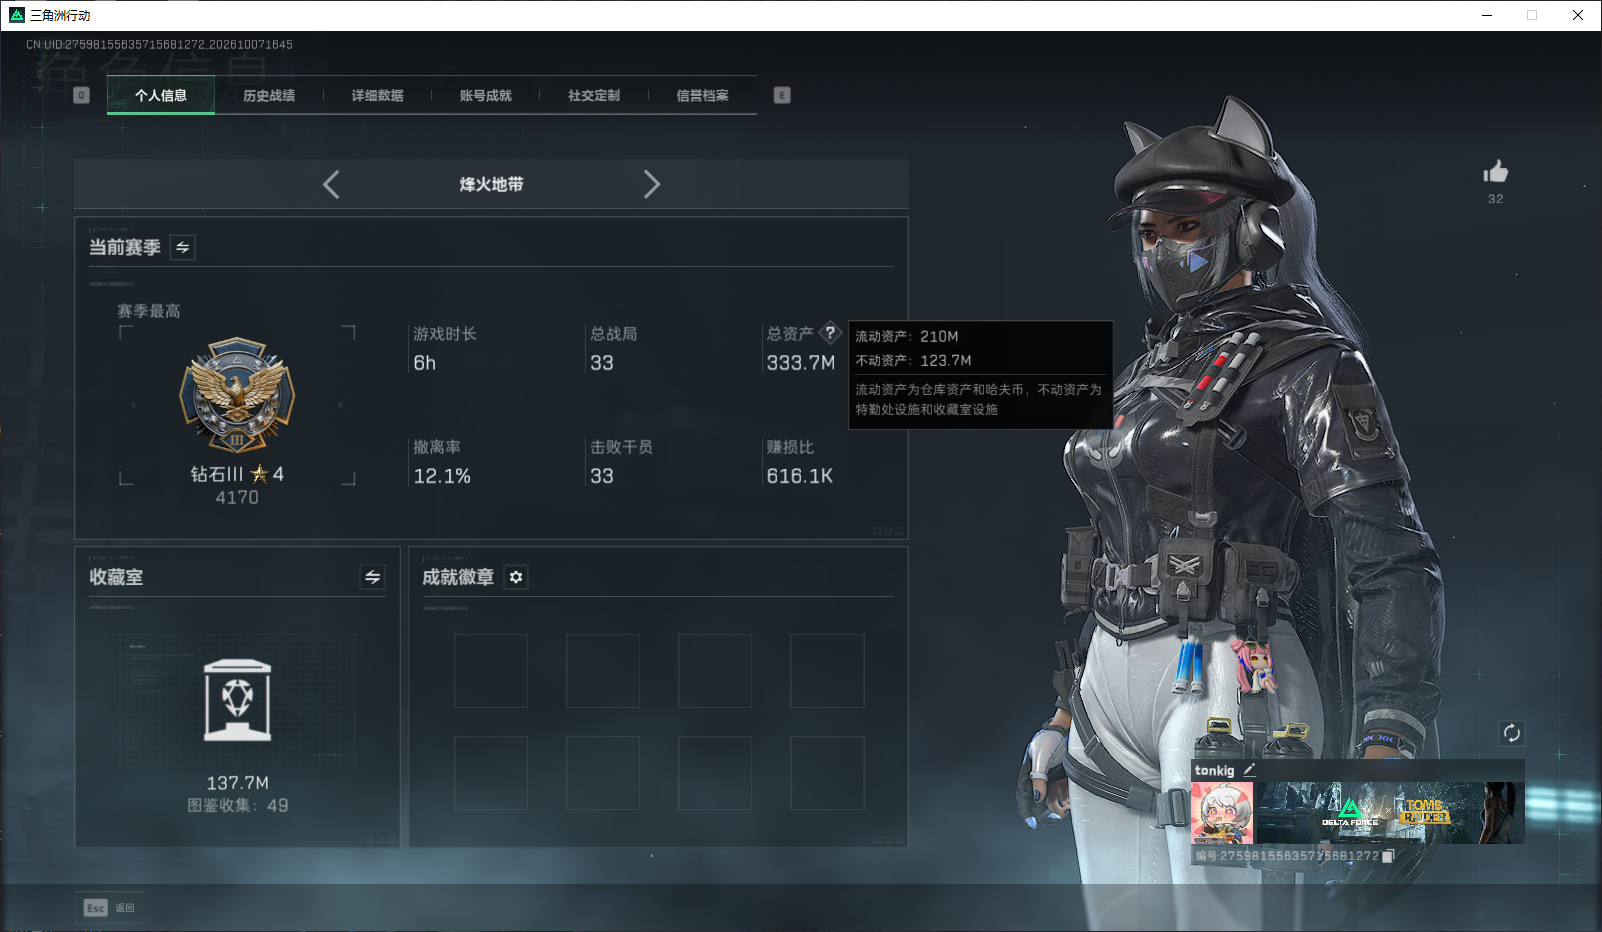This screenshot has width=1602, height=932.
Task: Click the 137.7M collection value
Action: coord(238,783)
